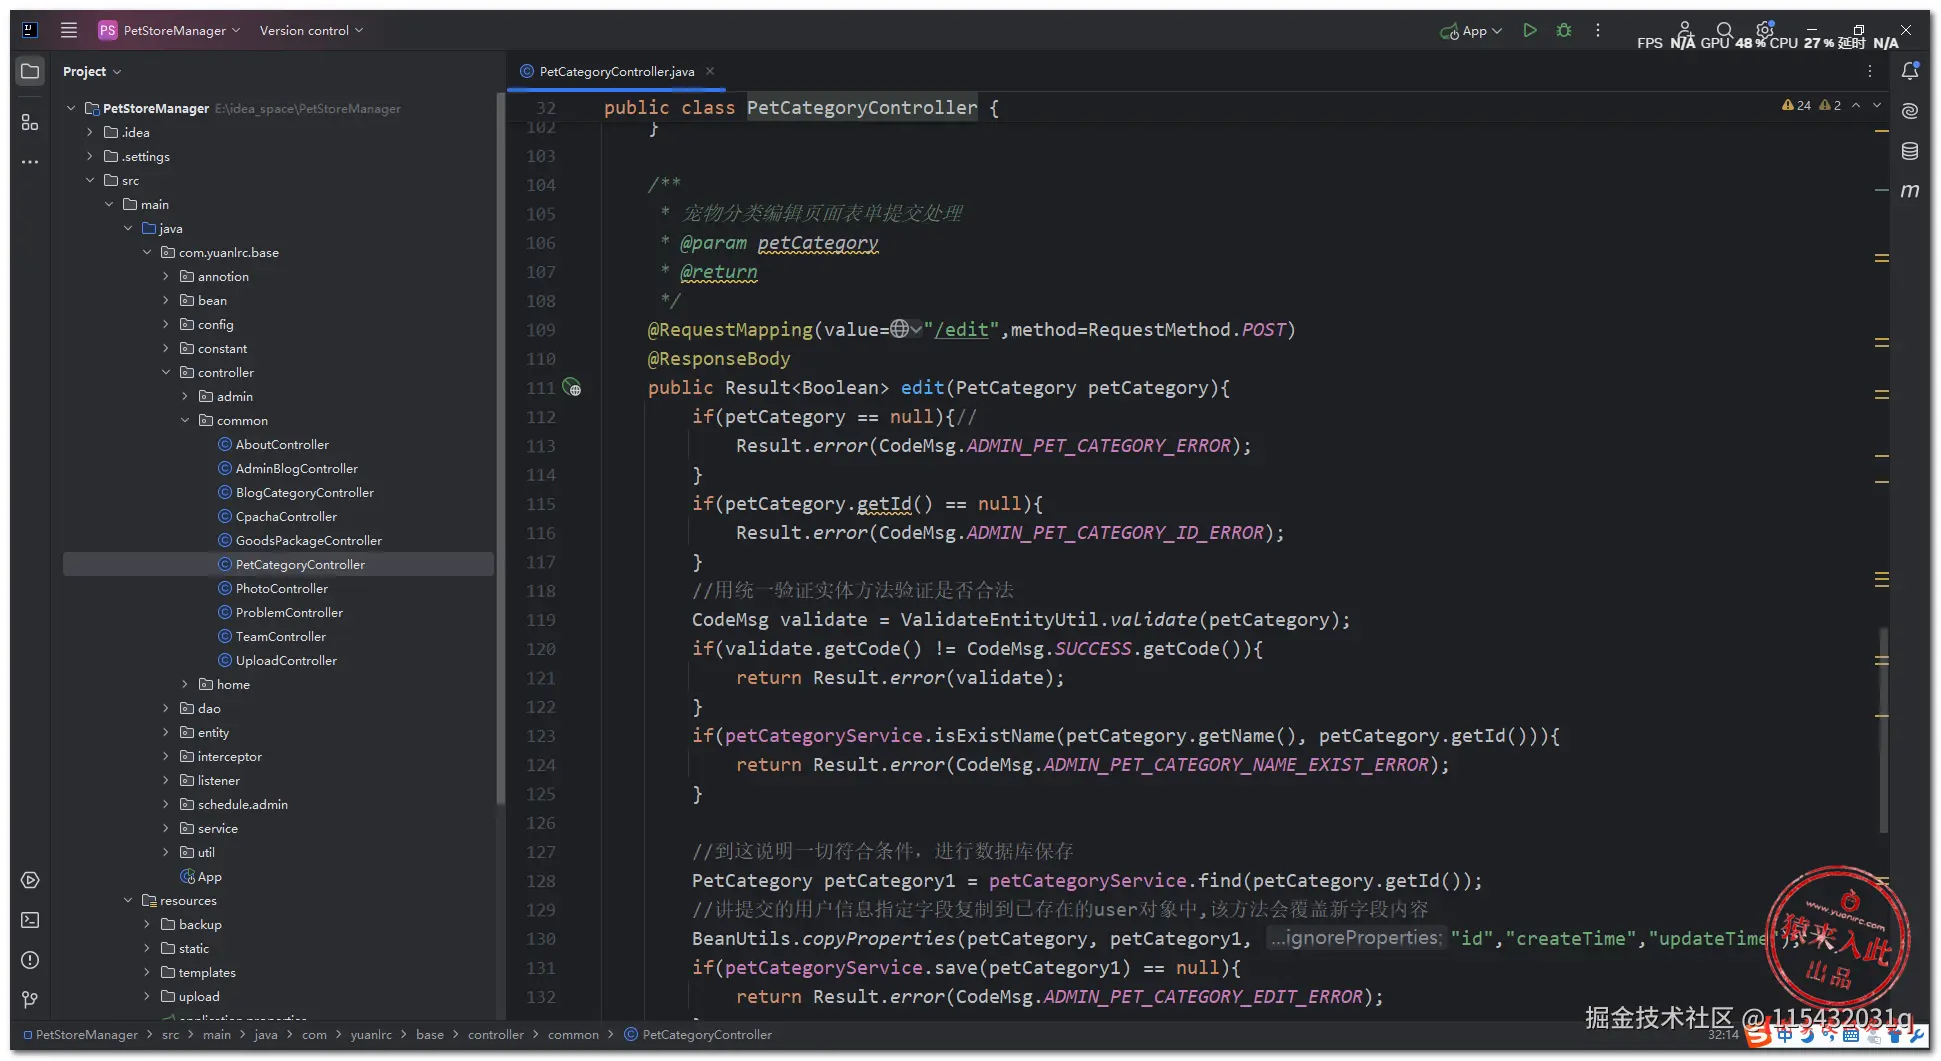
Task: Open the Code With Me icon
Action: (x=1685, y=30)
